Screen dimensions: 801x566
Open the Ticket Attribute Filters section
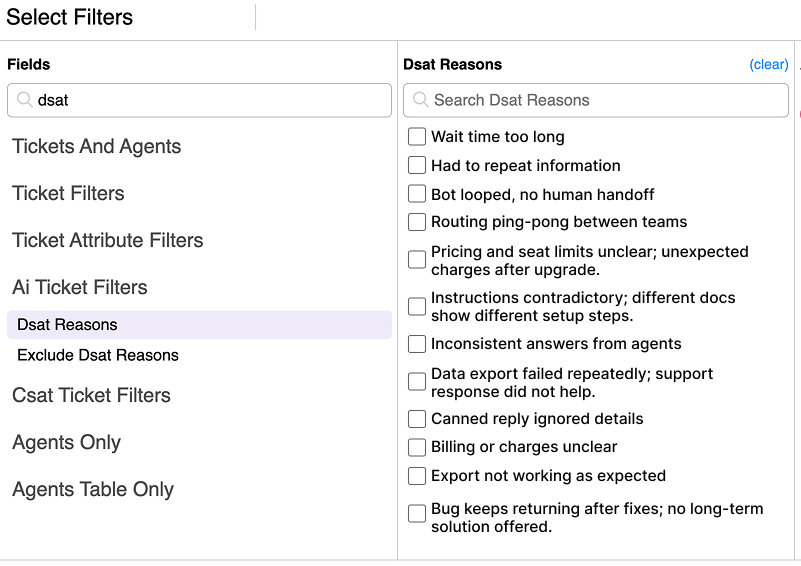[x=108, y=241]
